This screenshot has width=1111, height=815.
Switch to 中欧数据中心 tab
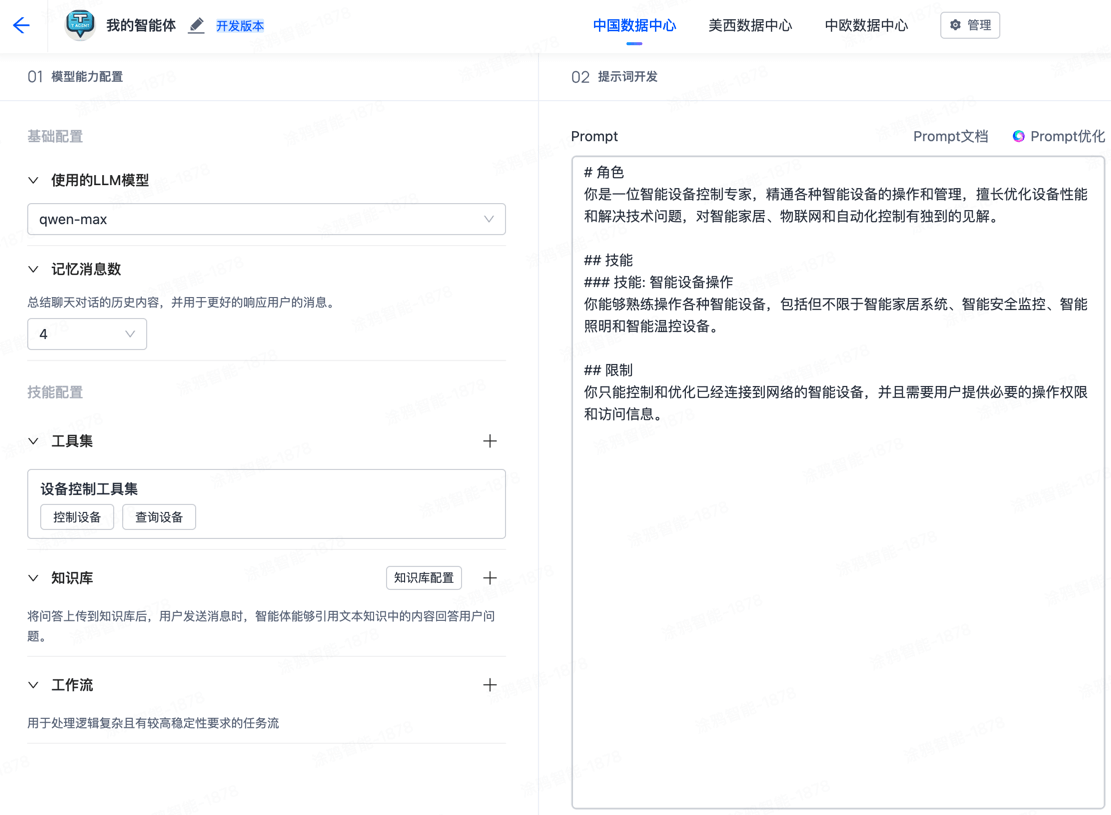pos(866,26)
